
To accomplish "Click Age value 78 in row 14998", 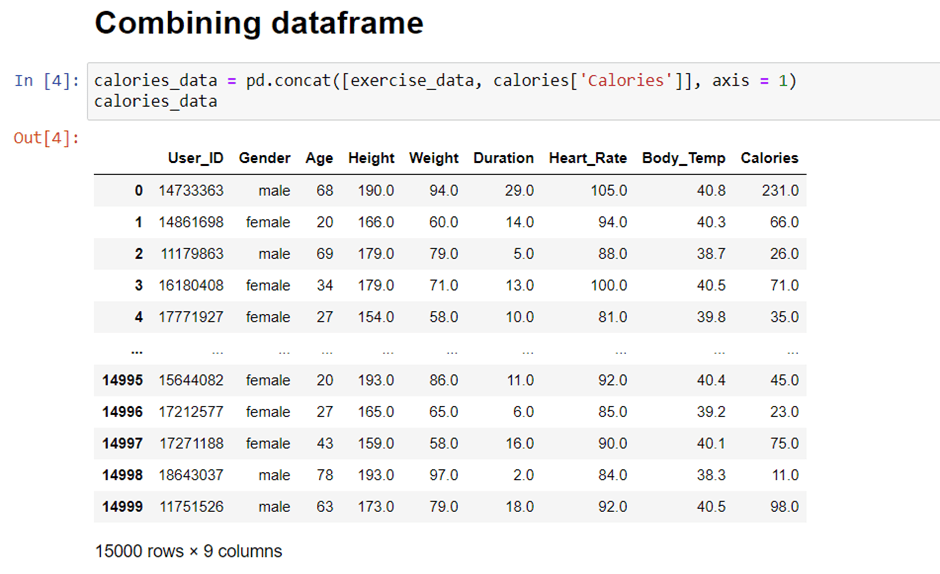I will 325,476.
